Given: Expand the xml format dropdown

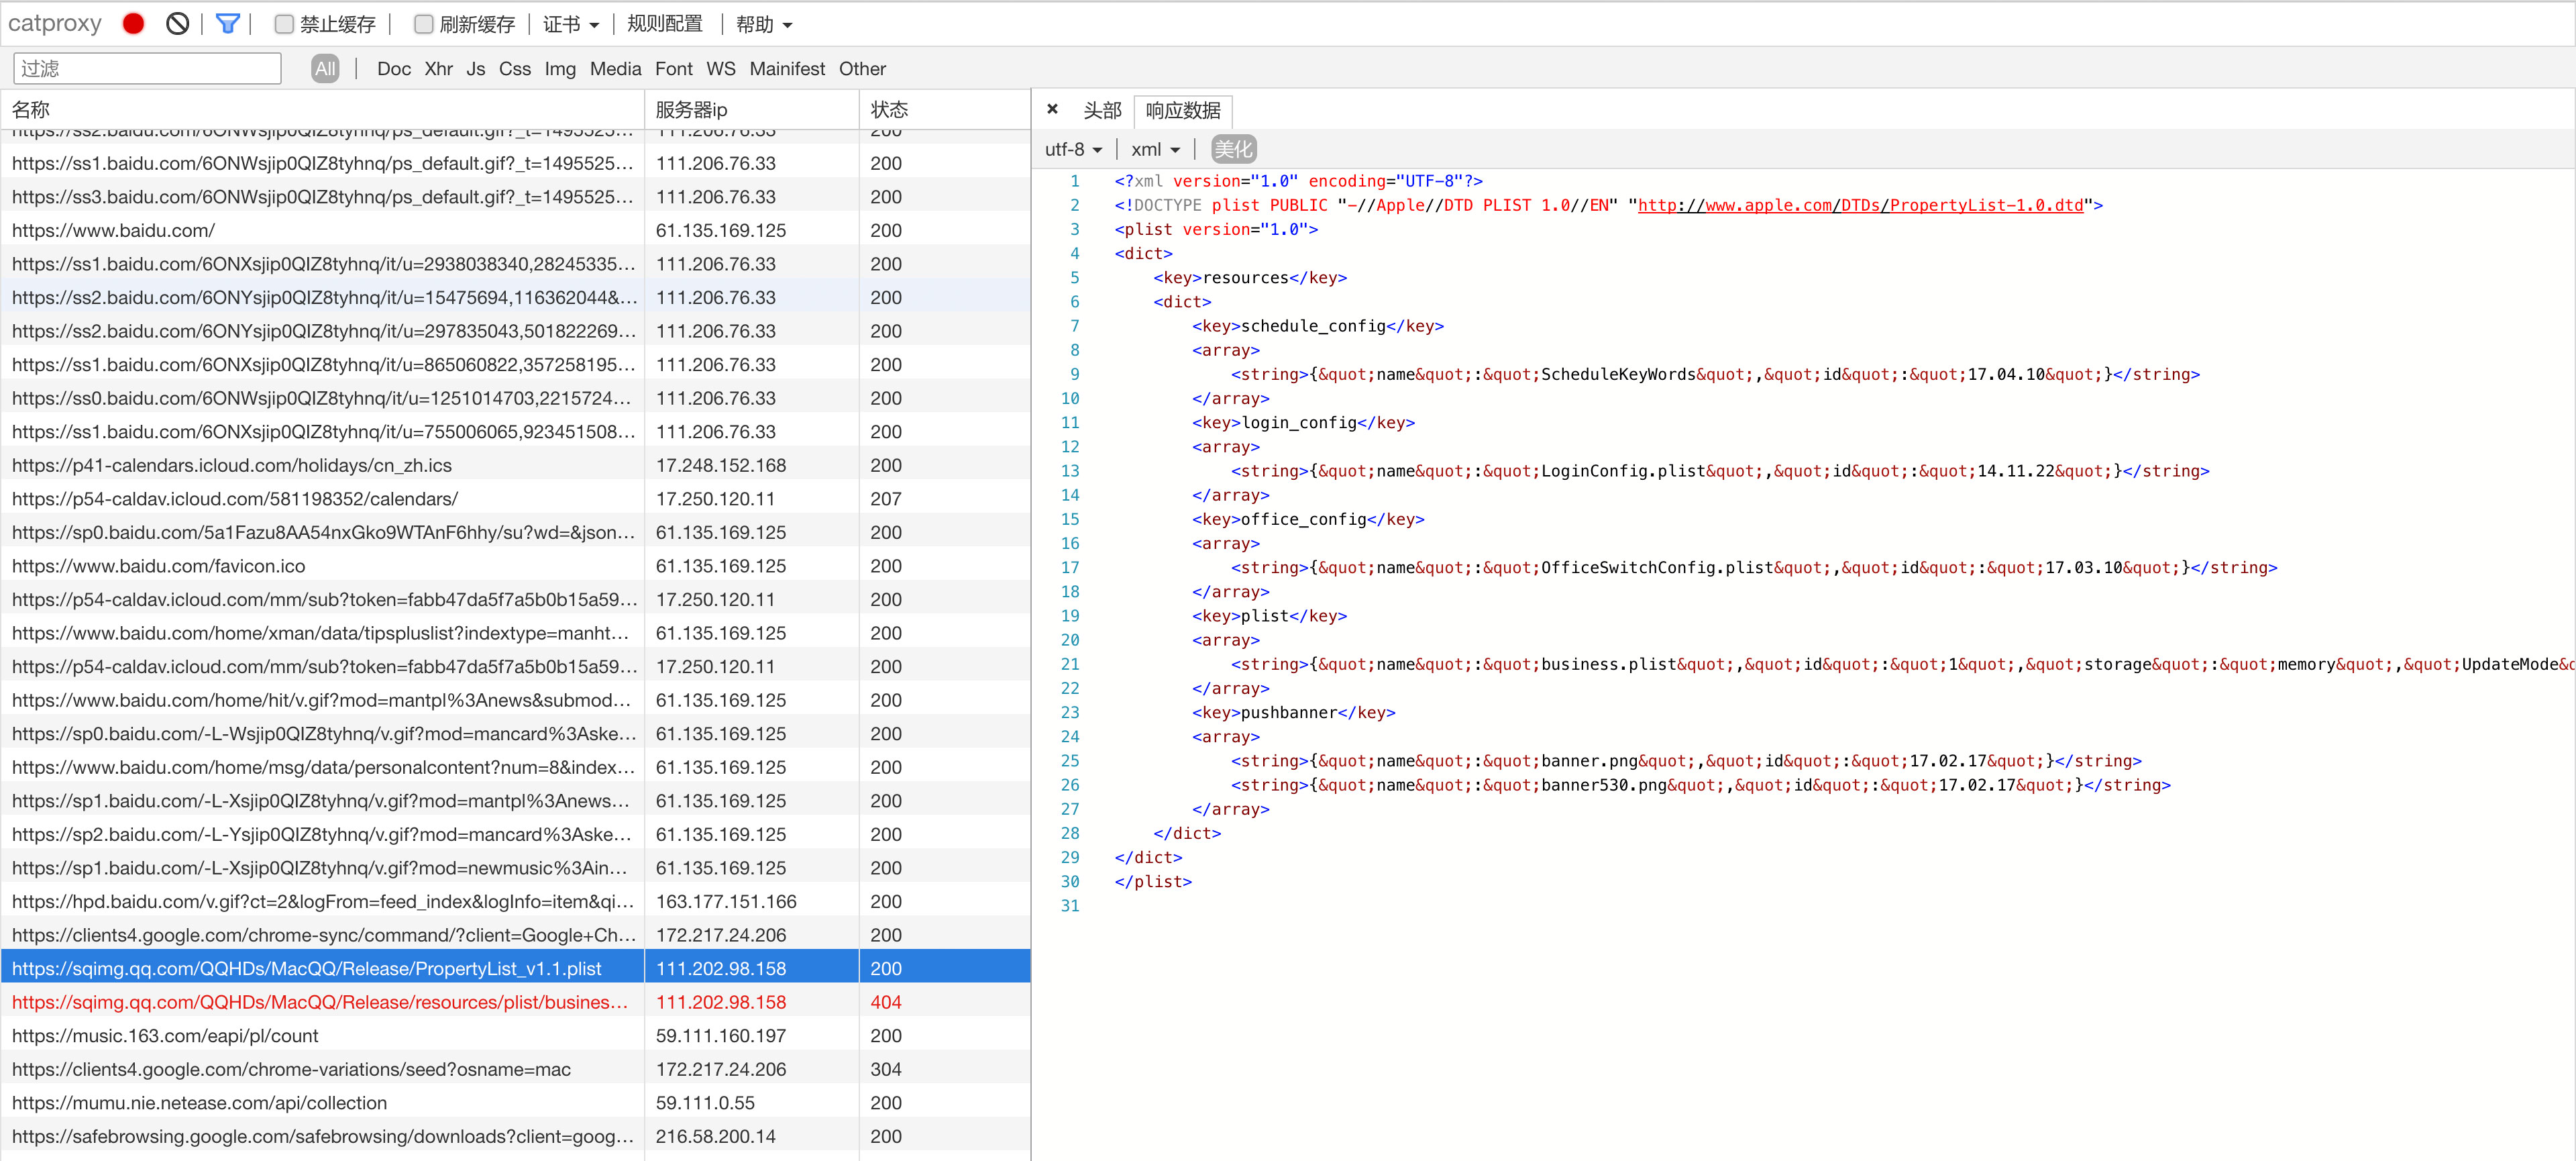Looking at the screenshot, I should (x=1155, y=149).
